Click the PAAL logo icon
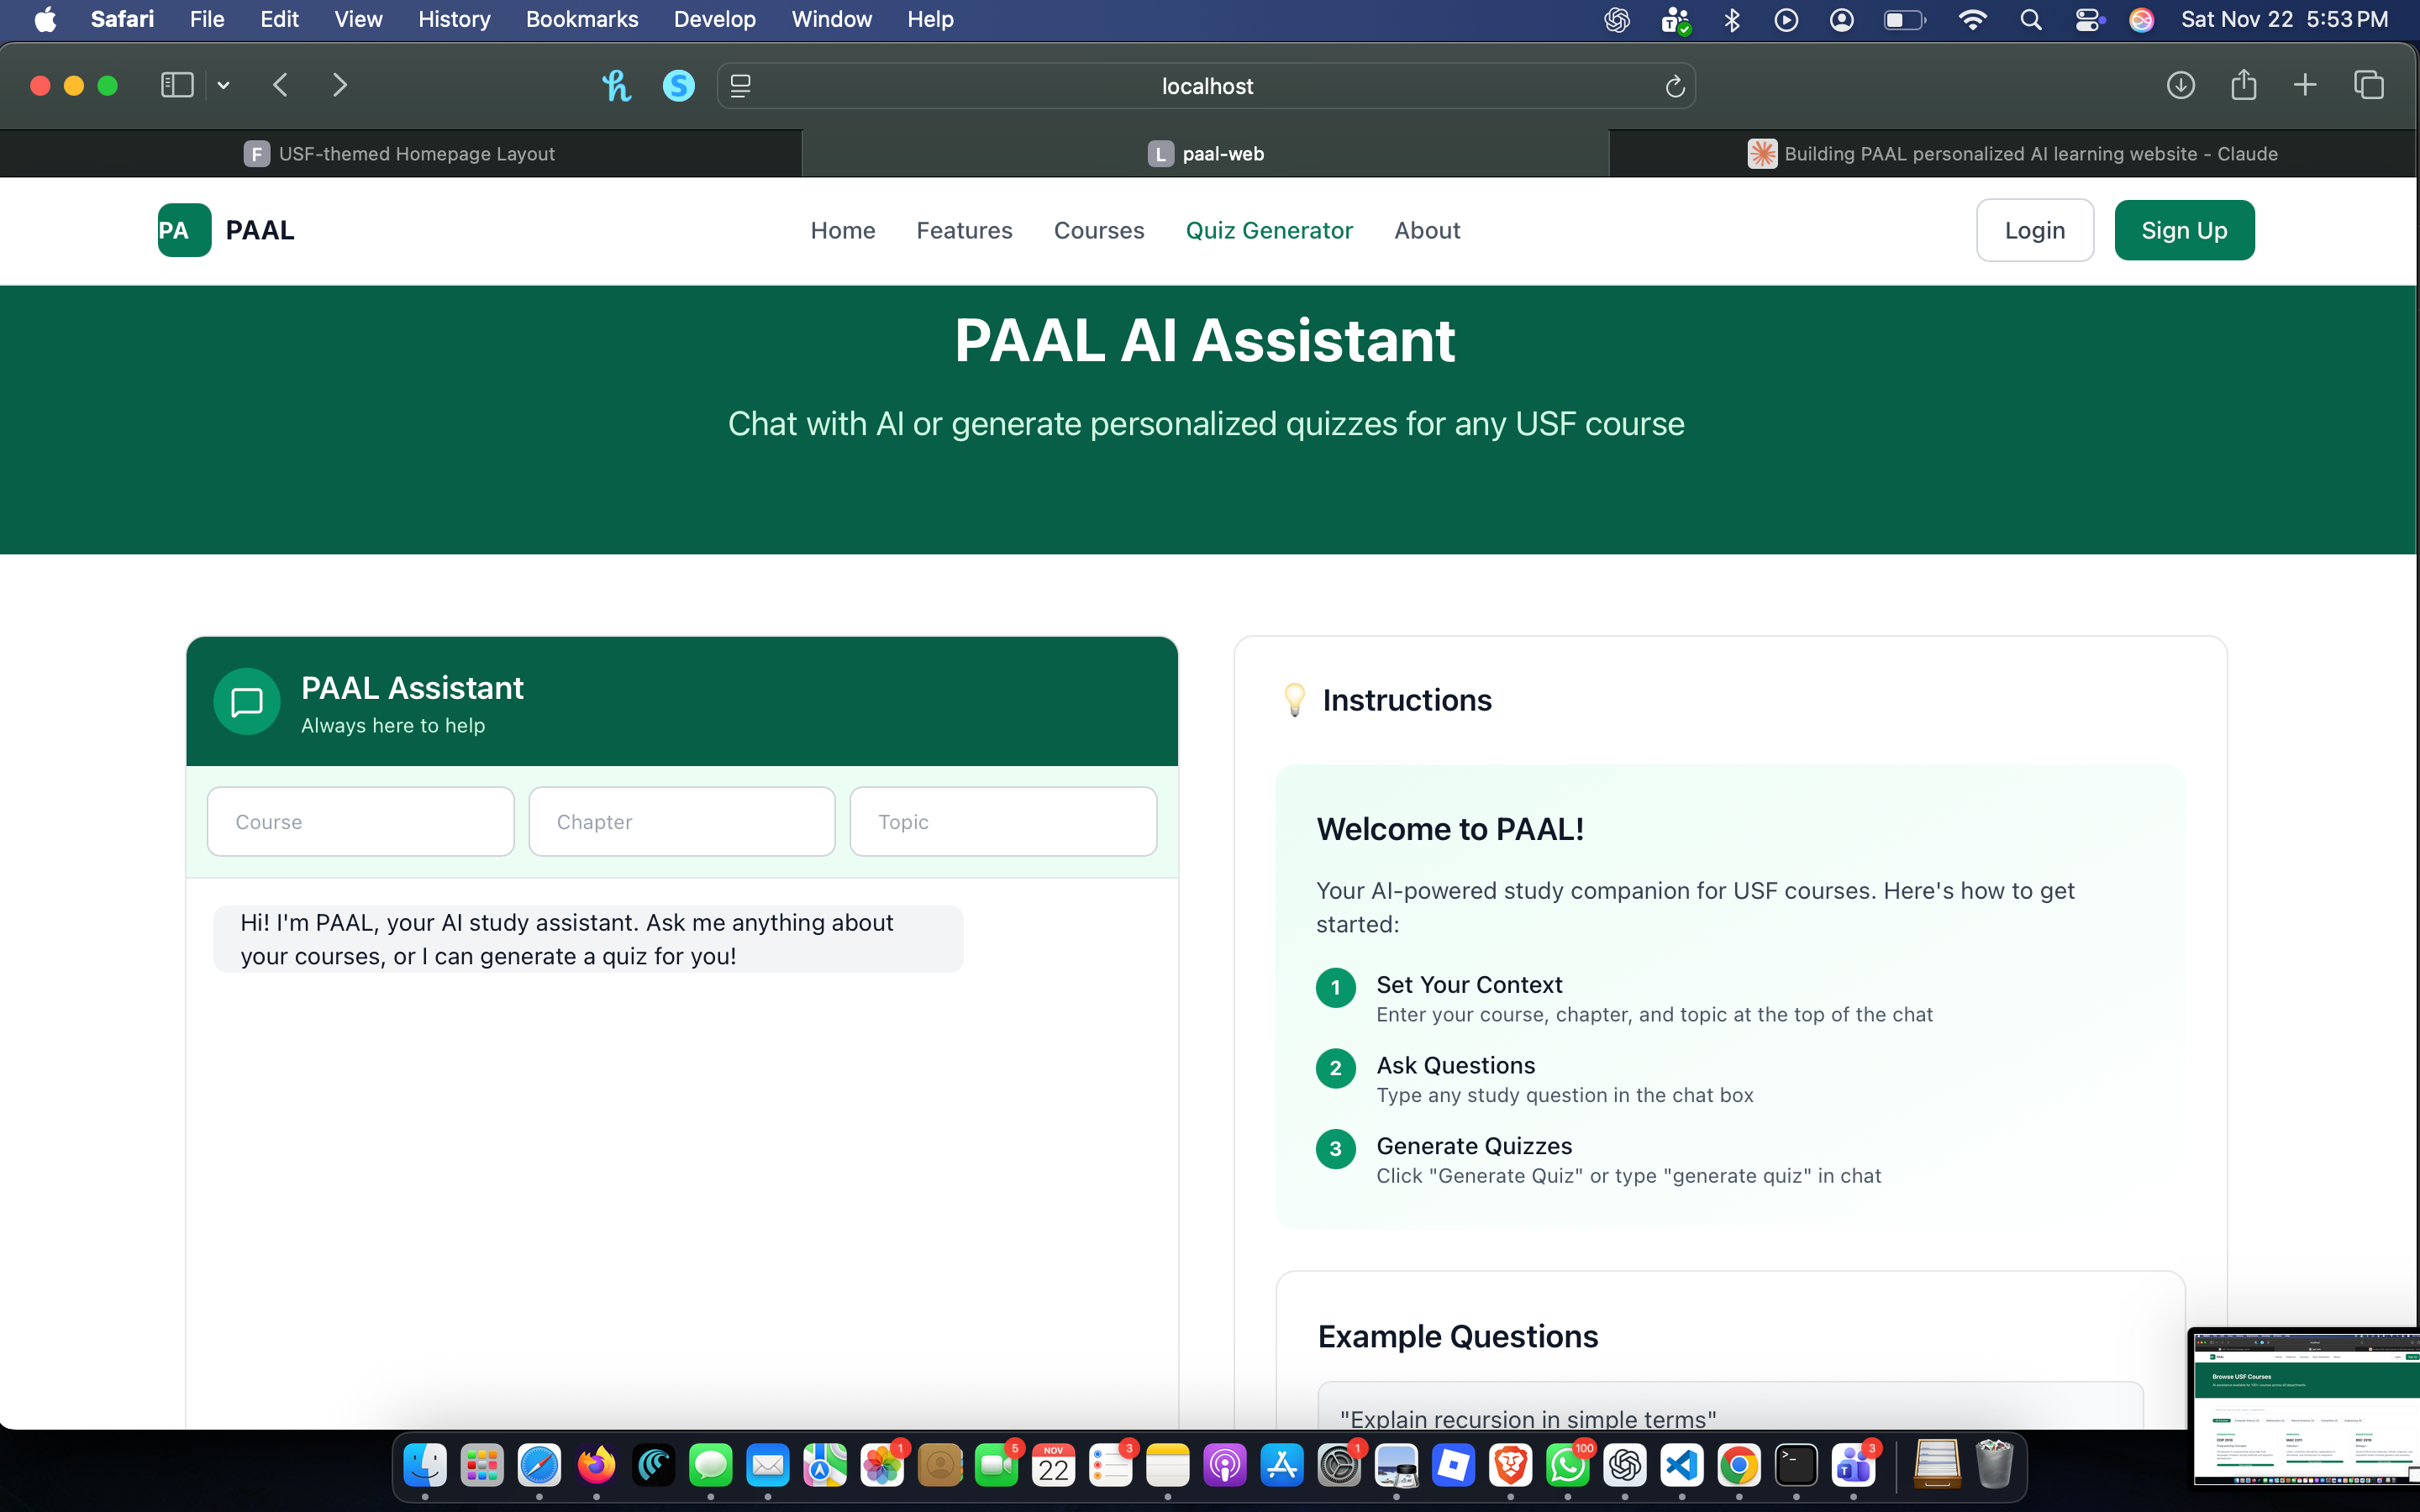This screenshot has width=2420, height=1512. 184,230
